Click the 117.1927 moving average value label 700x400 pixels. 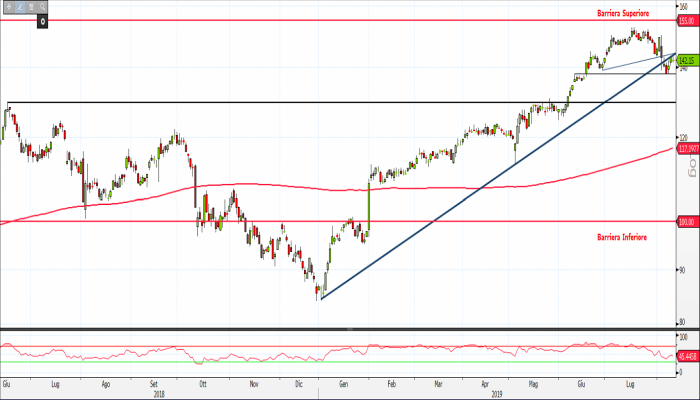pos(687,149)
